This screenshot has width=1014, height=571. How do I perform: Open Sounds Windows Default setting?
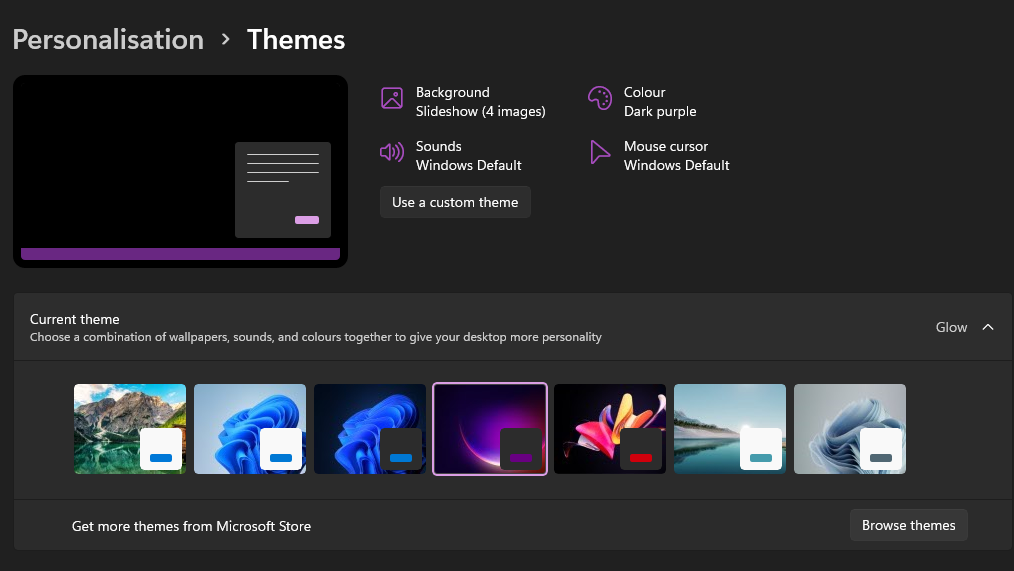468,156
